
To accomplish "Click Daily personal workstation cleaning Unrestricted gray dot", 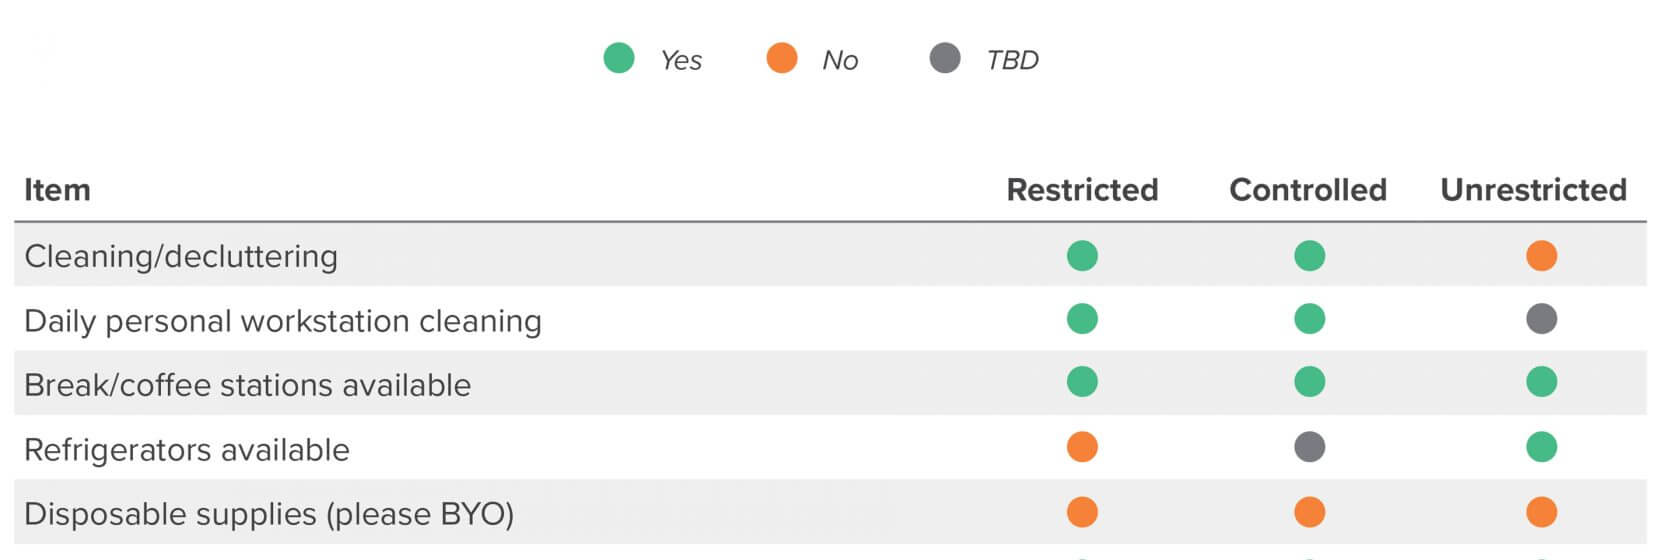I will point(1542,319).
